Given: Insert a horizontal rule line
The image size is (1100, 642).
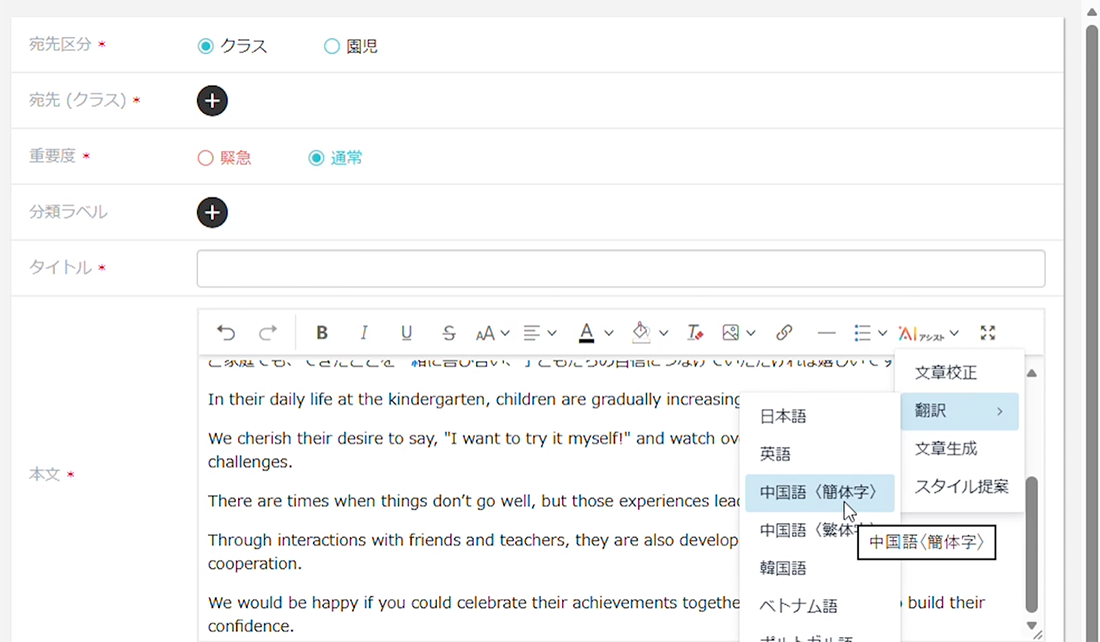Looking at the screenshot, I should (x=826, y=333).
